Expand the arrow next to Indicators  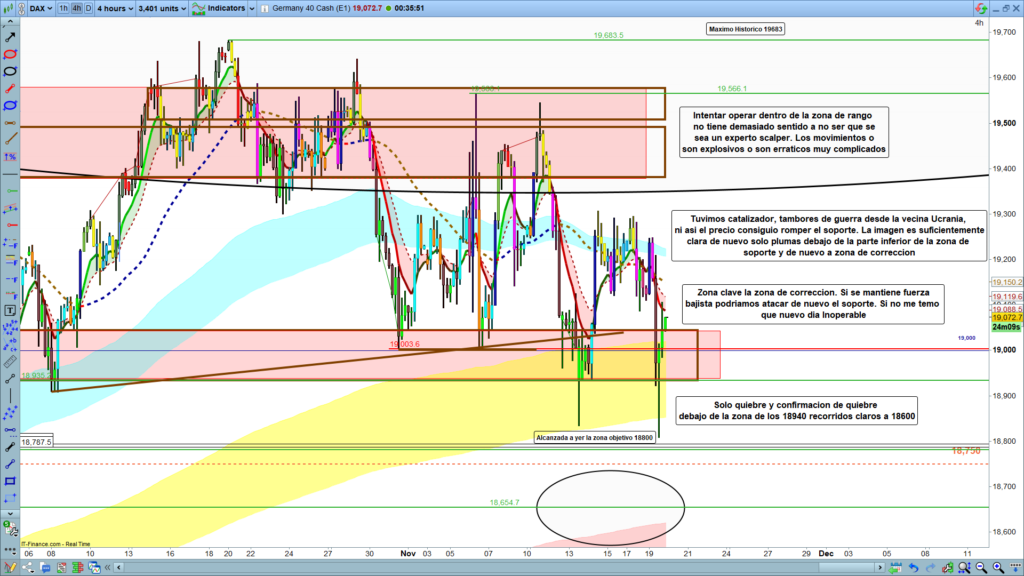coord(250,8)
